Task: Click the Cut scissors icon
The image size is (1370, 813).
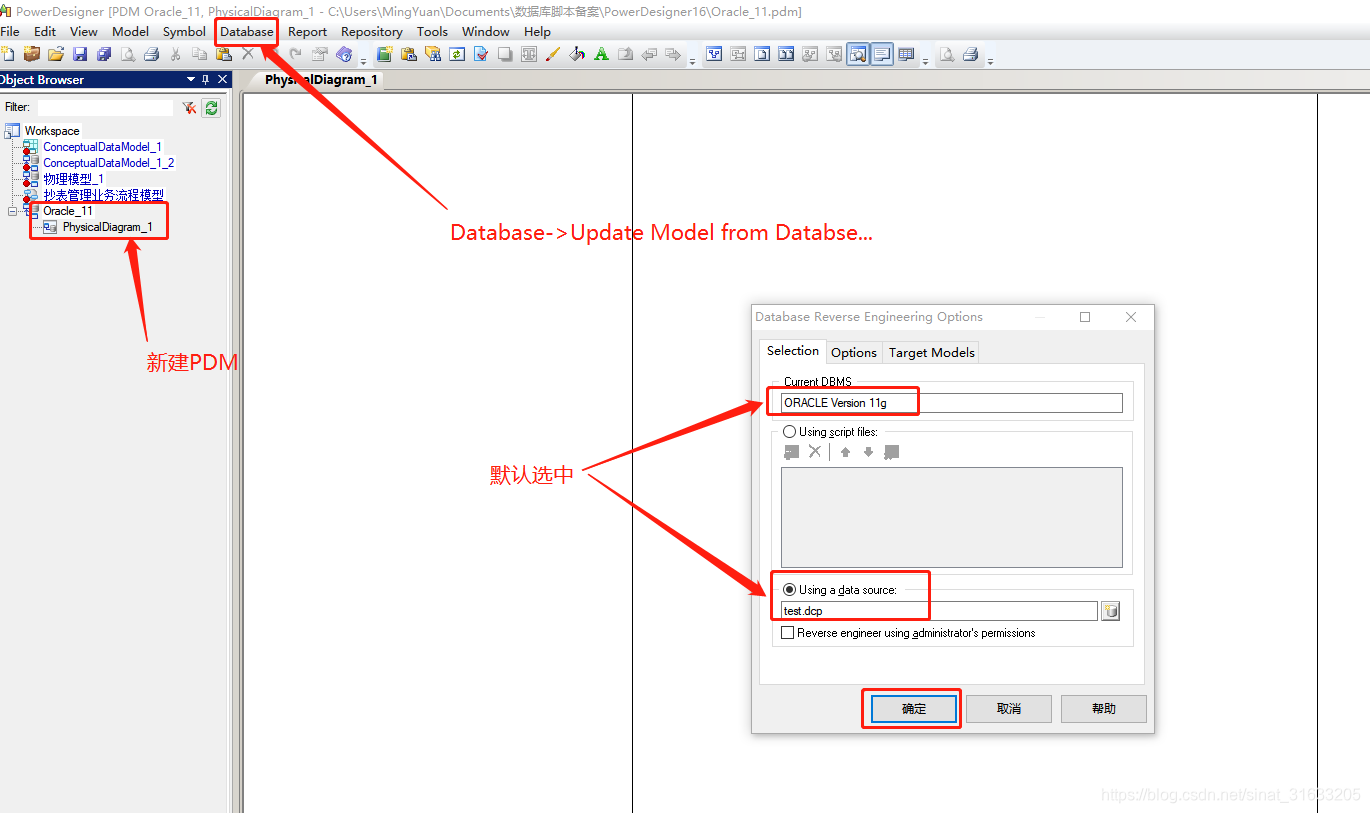Action: (175, 54)
